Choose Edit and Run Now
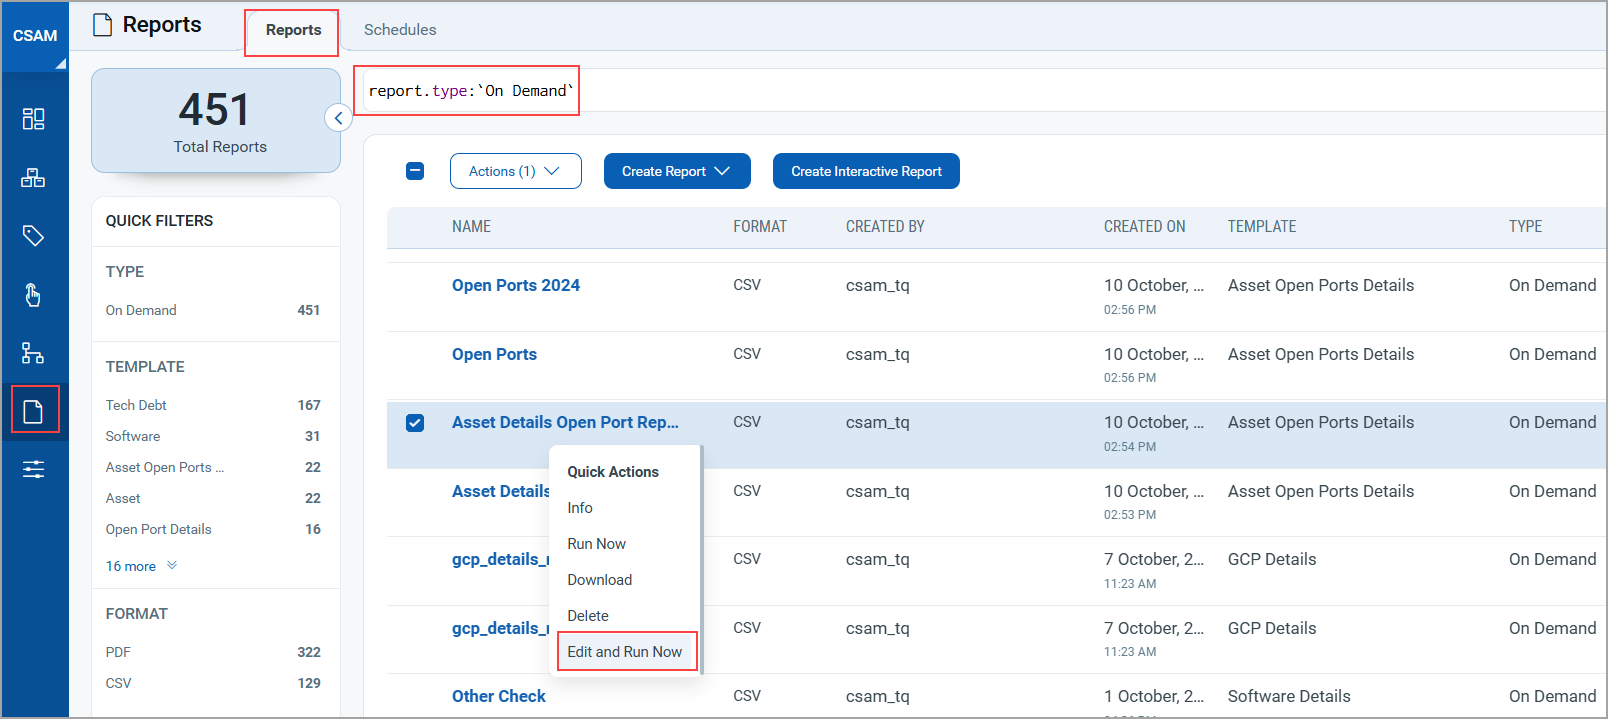 [x=626, y=652]
